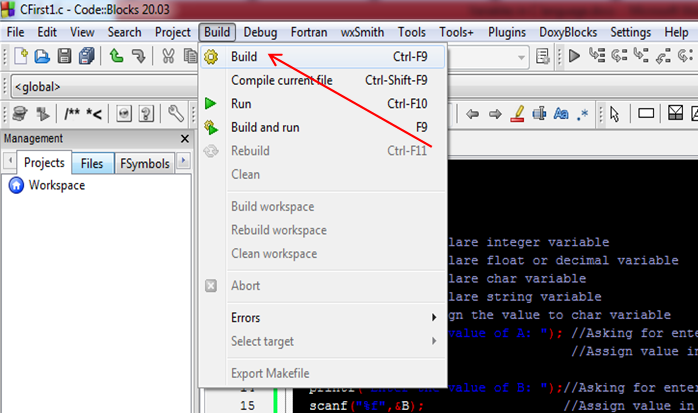Open the Fortran menu
The width and height of the screenshot is (700, 414).
point(309,32)
